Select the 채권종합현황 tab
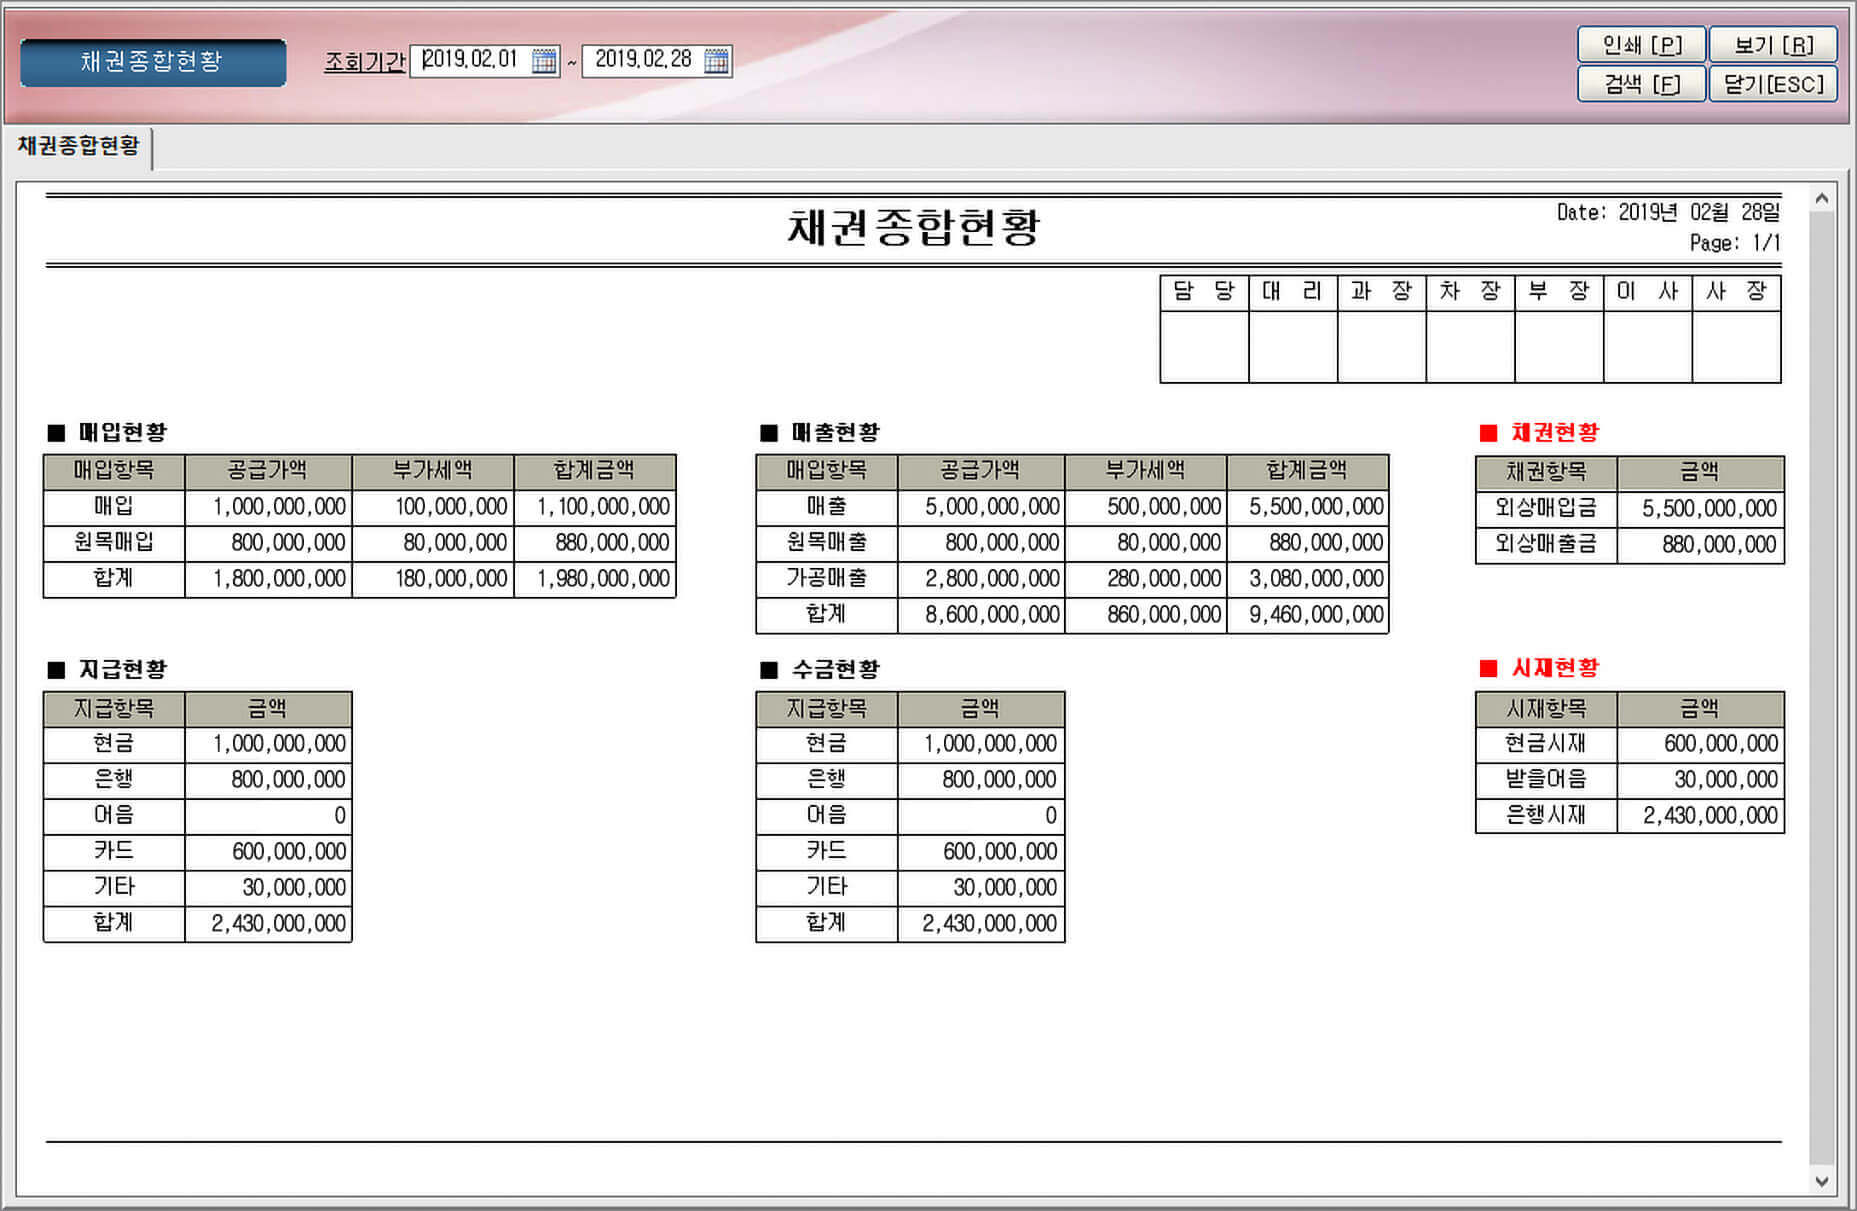The height and width of the screenshot is (1211, 1857). click(78, 147)
